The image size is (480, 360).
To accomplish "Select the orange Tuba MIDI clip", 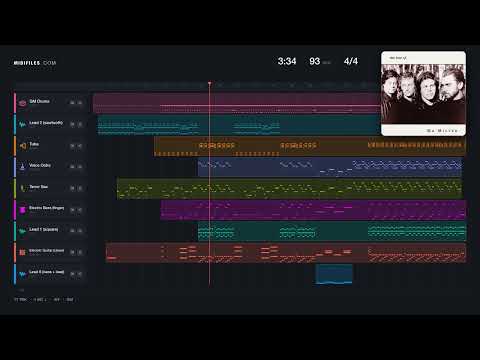I will [310, 146].
